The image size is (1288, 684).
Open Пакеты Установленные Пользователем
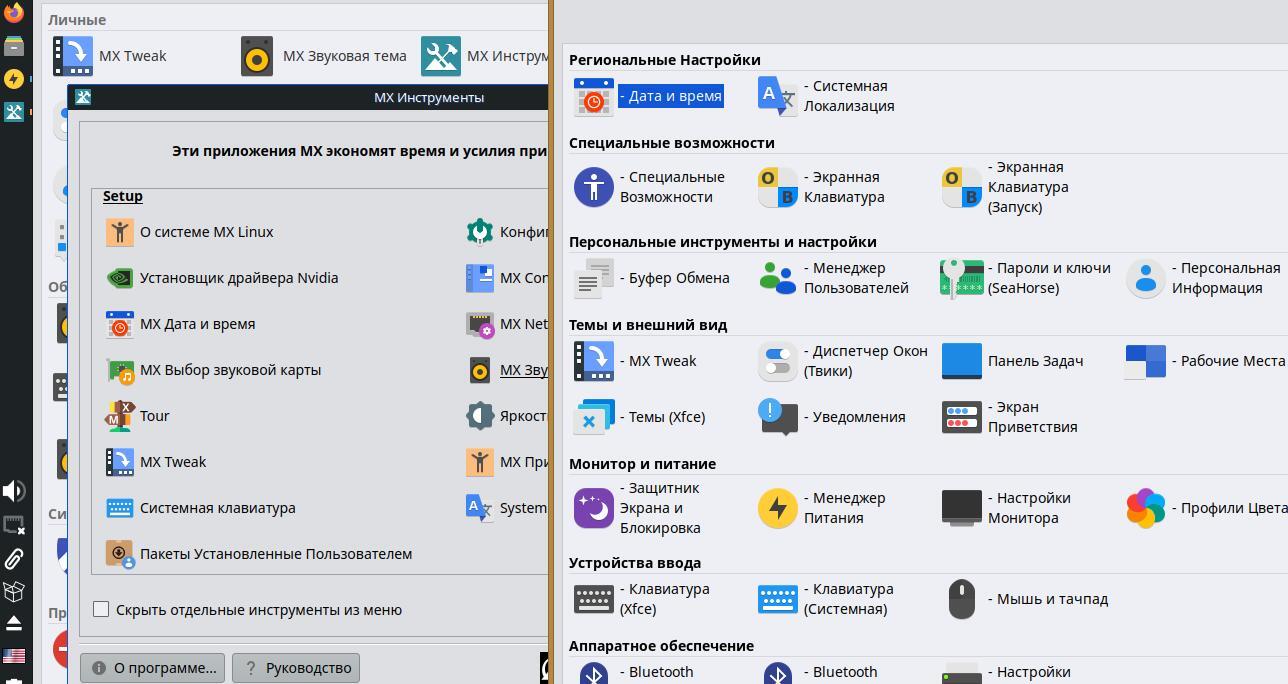(258, 554)
